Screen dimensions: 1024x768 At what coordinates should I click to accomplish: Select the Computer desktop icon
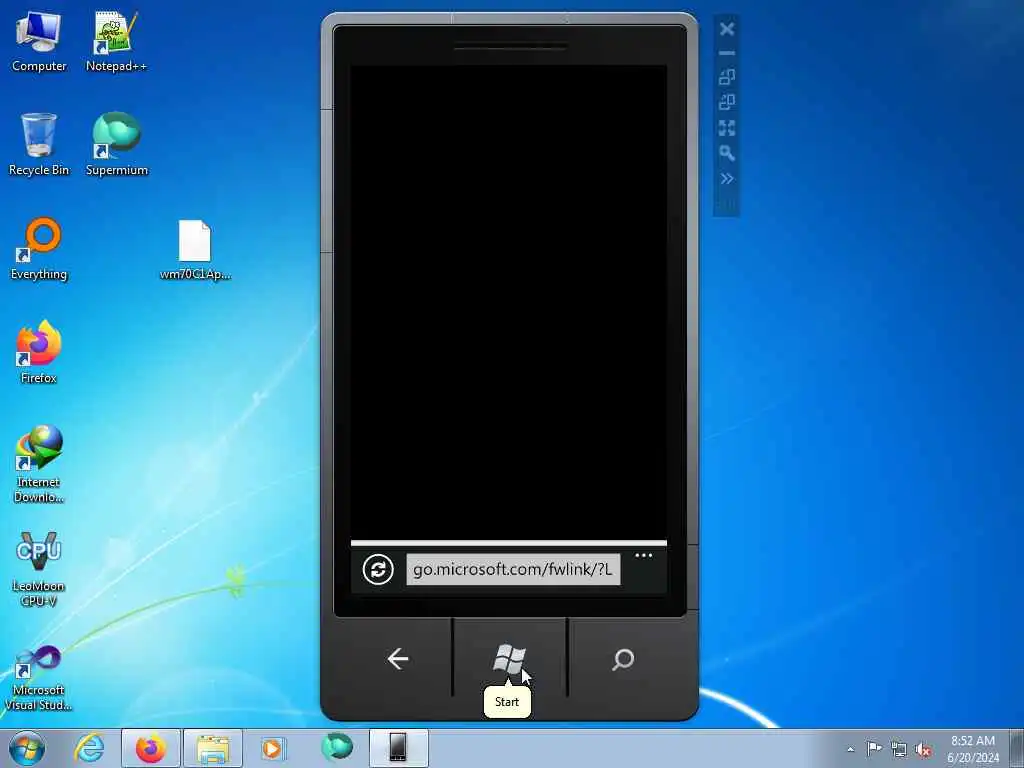coord(39,42)
